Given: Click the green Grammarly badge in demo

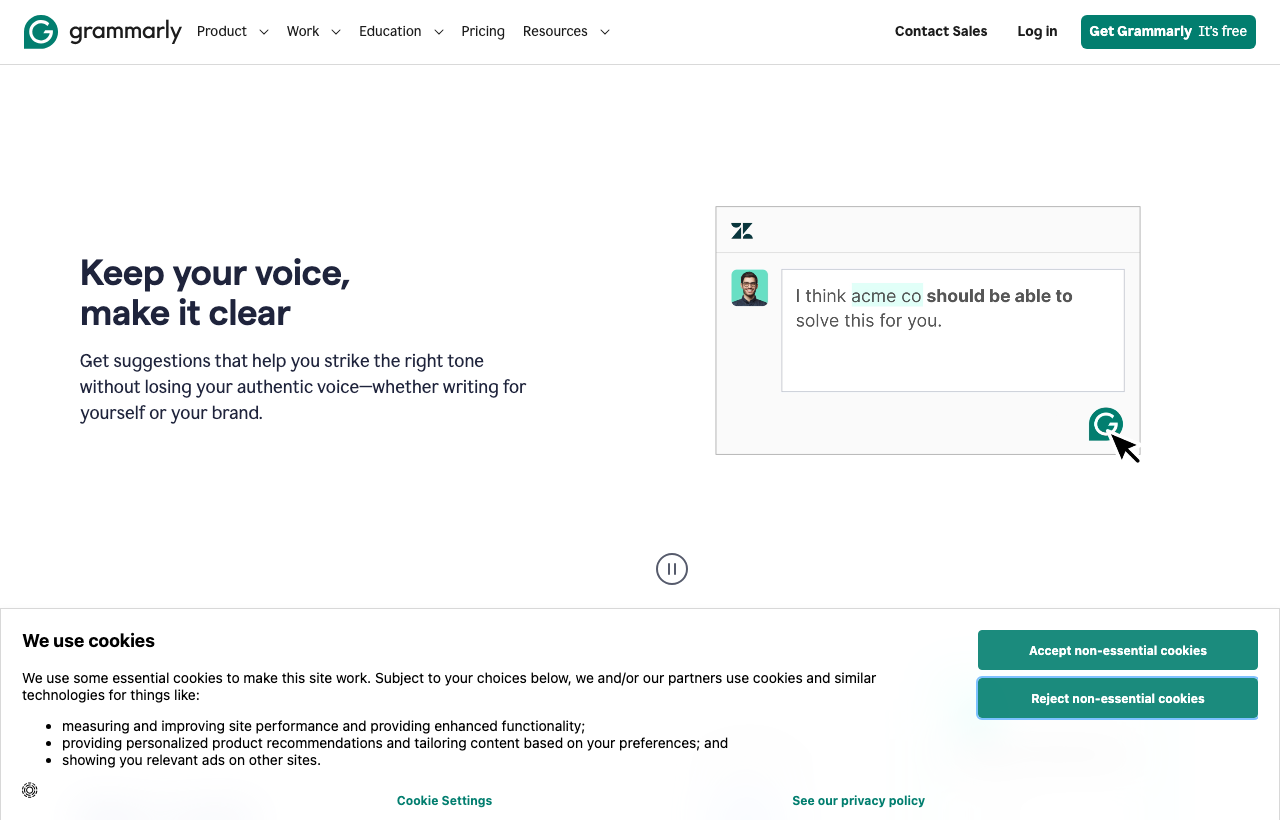Looking at the screenshot, I should 1106,424.
